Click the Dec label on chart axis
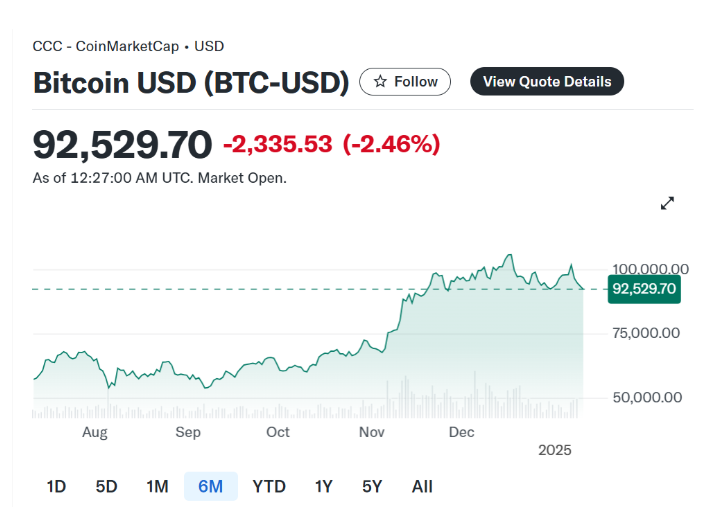 tap(461, 432)
